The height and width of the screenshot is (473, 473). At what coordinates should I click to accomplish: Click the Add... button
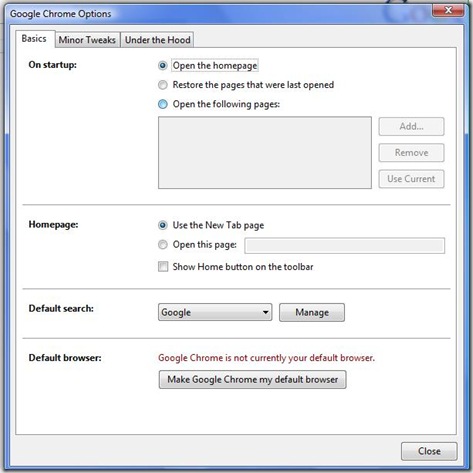pos(411,126)
